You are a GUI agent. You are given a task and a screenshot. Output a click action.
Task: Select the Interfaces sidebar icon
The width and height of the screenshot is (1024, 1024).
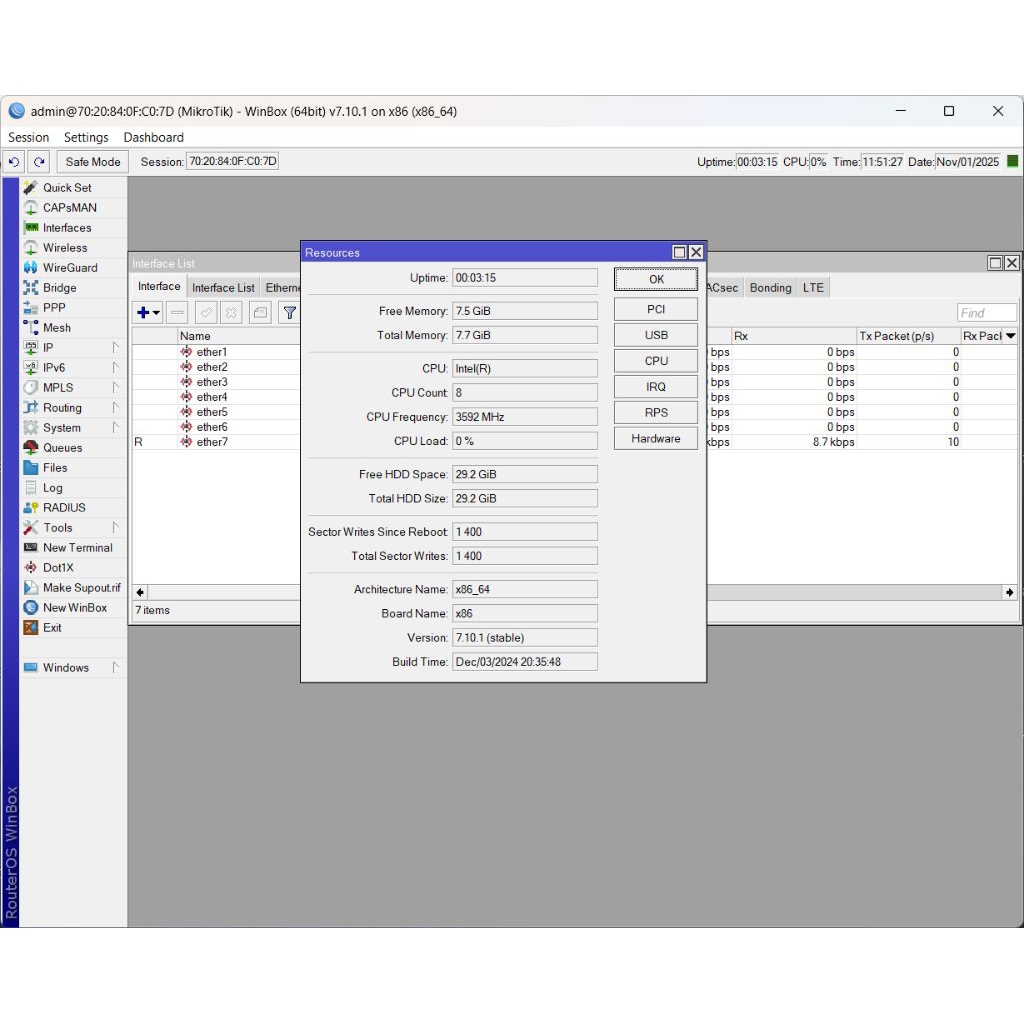pos(33,227)
